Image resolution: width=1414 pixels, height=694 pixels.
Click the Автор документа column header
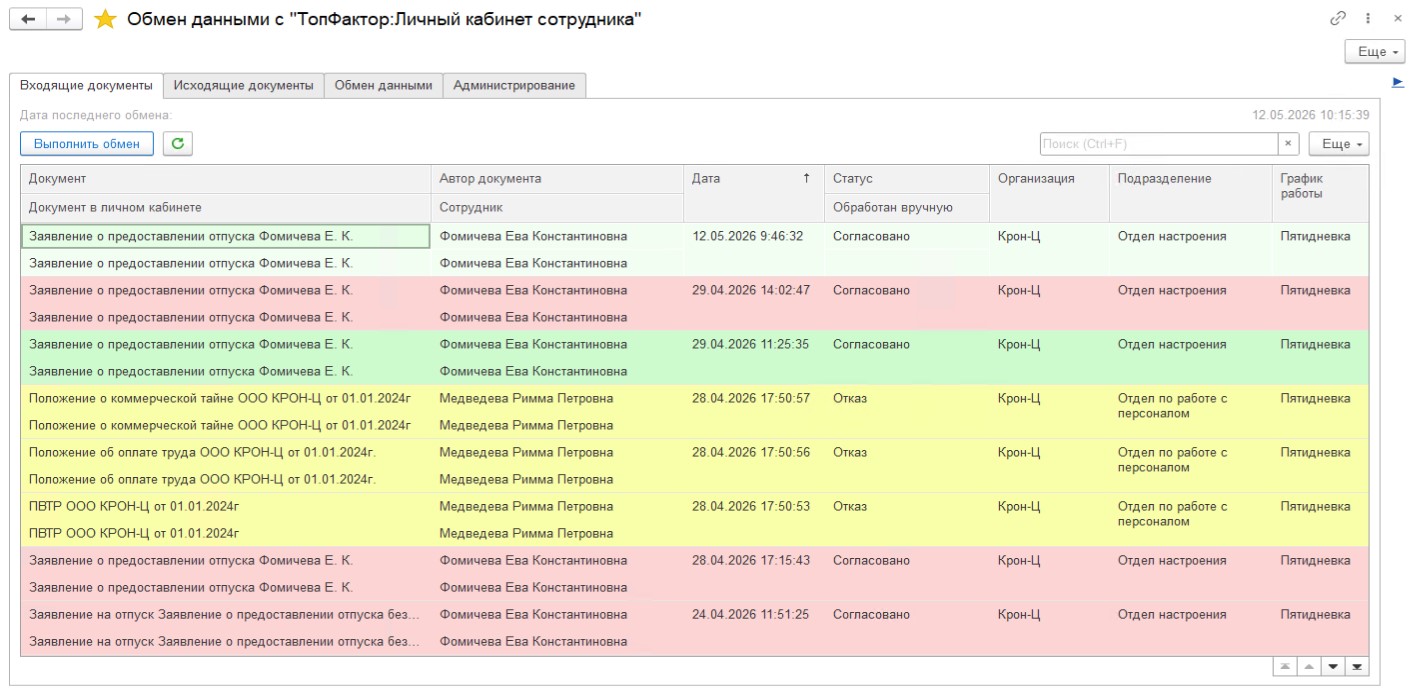click(x=557, y=179)
